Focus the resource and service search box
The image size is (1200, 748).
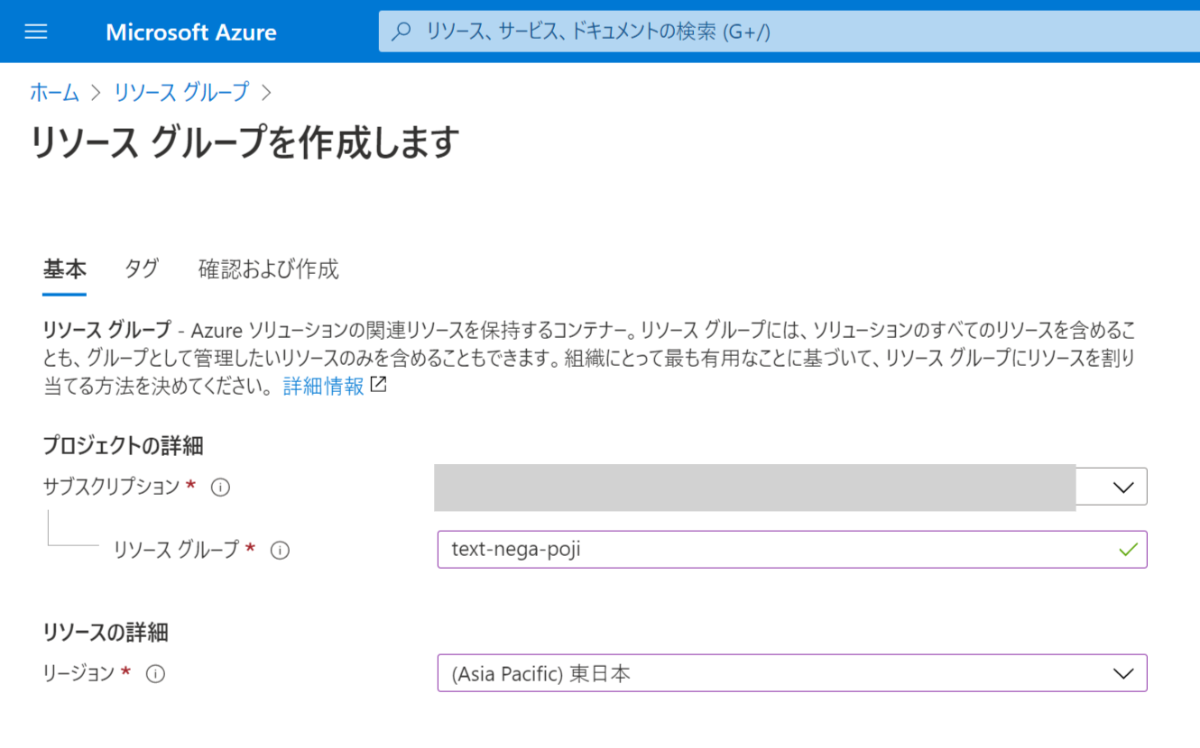(789, 31)
